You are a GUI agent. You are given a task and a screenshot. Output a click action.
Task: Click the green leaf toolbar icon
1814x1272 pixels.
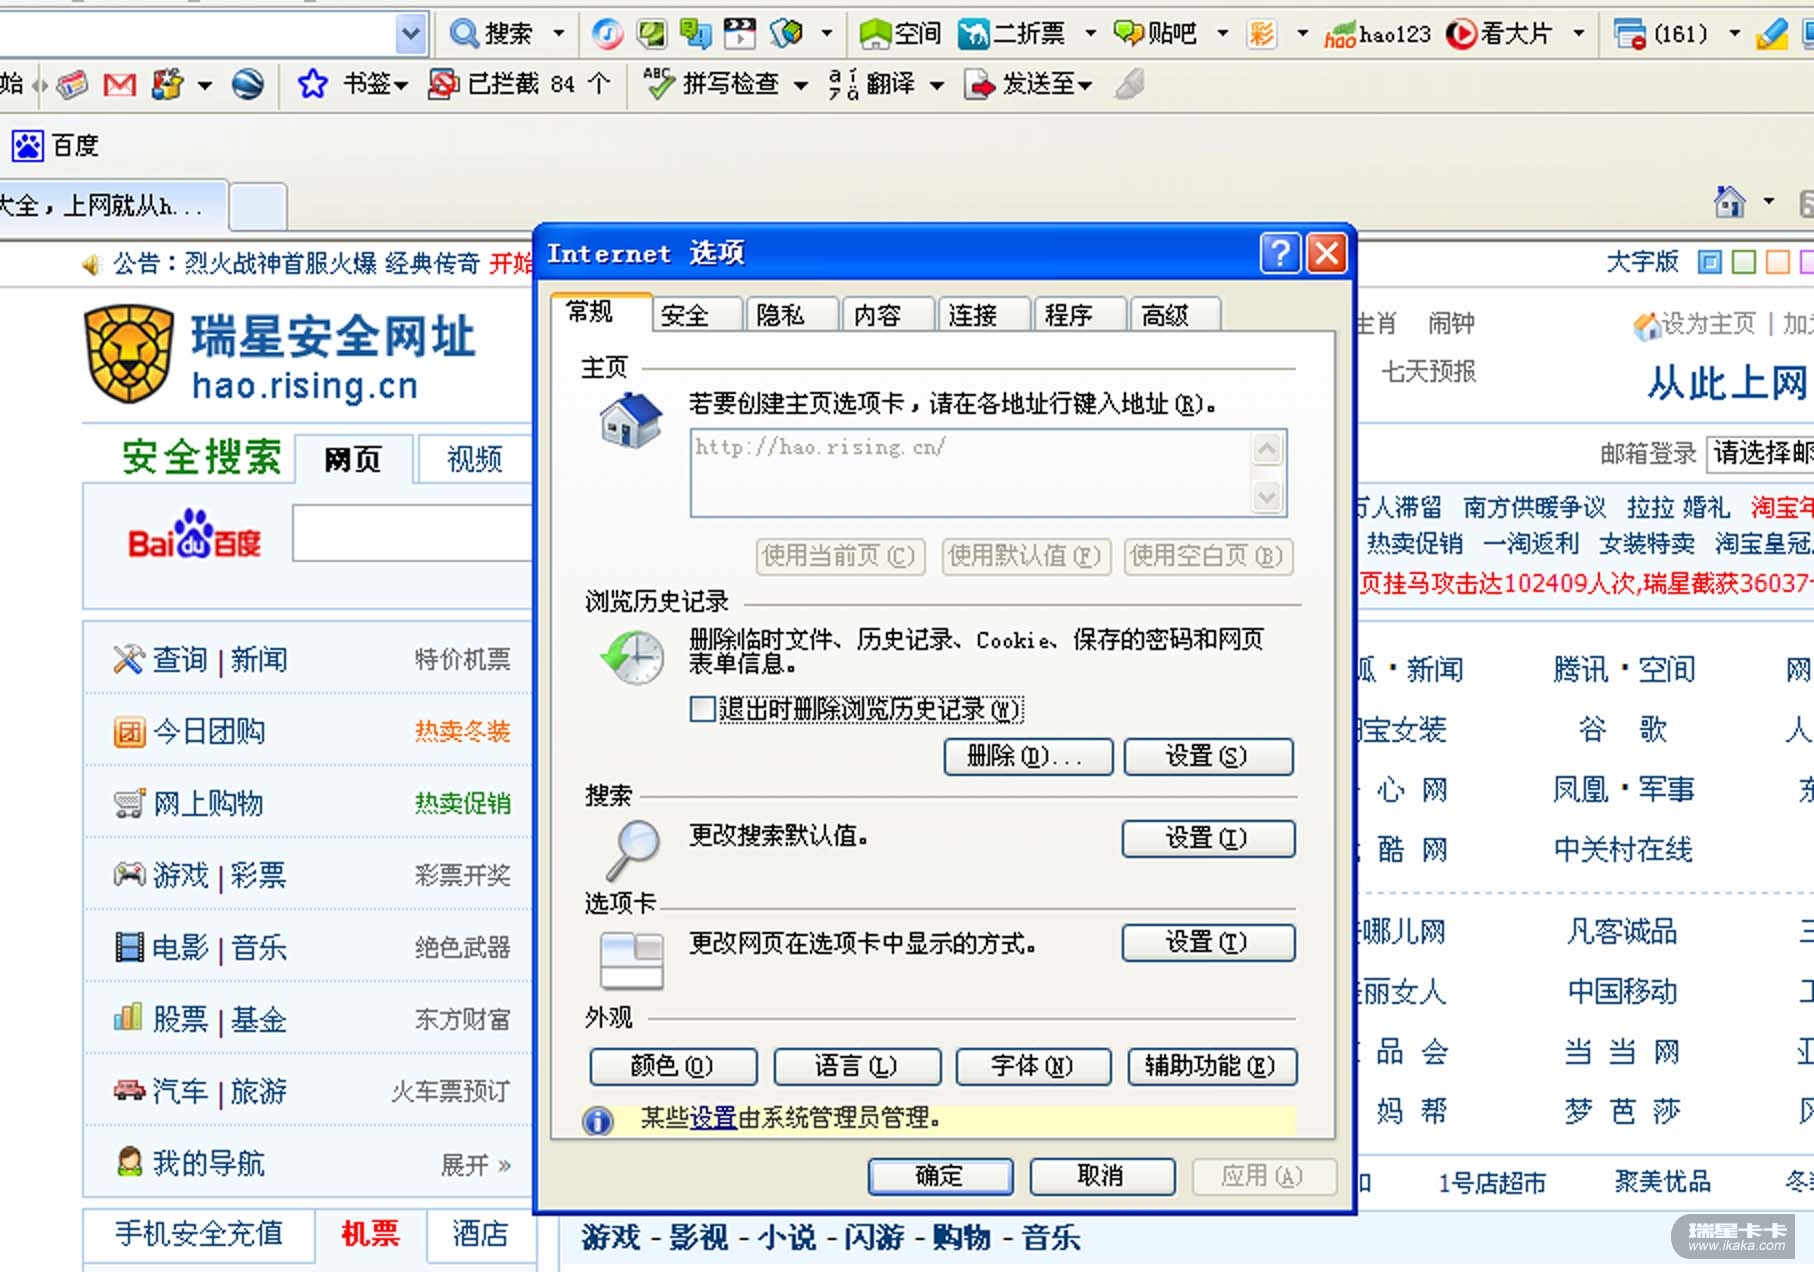652,34
